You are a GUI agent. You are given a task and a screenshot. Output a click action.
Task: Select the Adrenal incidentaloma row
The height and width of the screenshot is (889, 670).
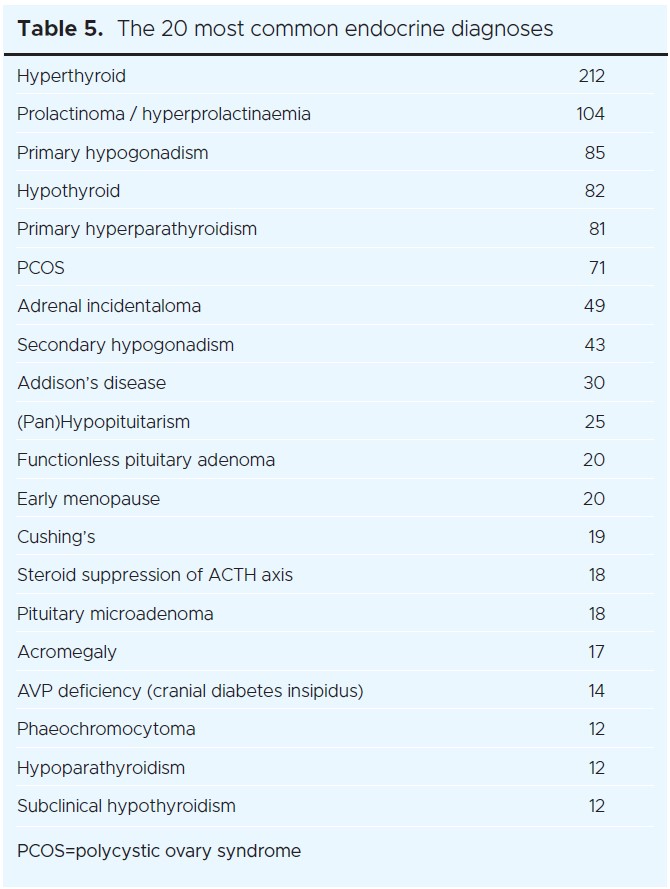click(109, 306)
